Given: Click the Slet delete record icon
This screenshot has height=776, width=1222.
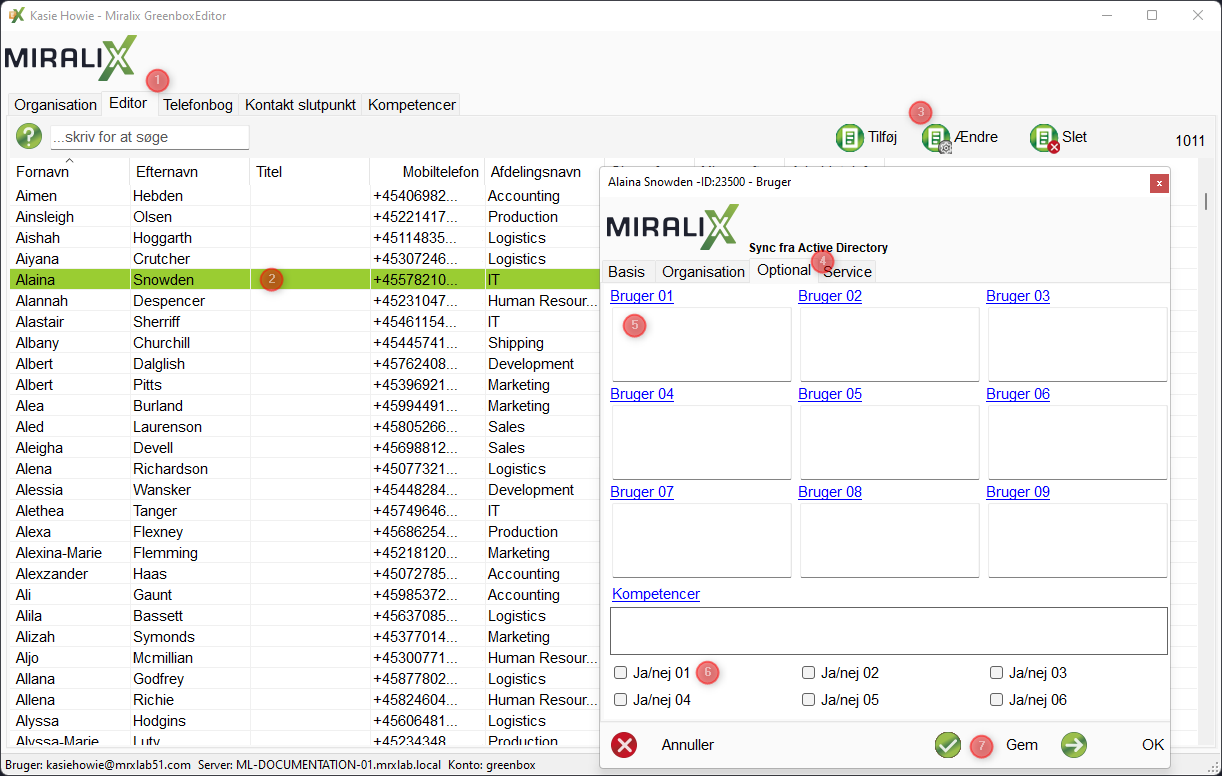Looking at the screenshot, I should [x=1043, y=138].
